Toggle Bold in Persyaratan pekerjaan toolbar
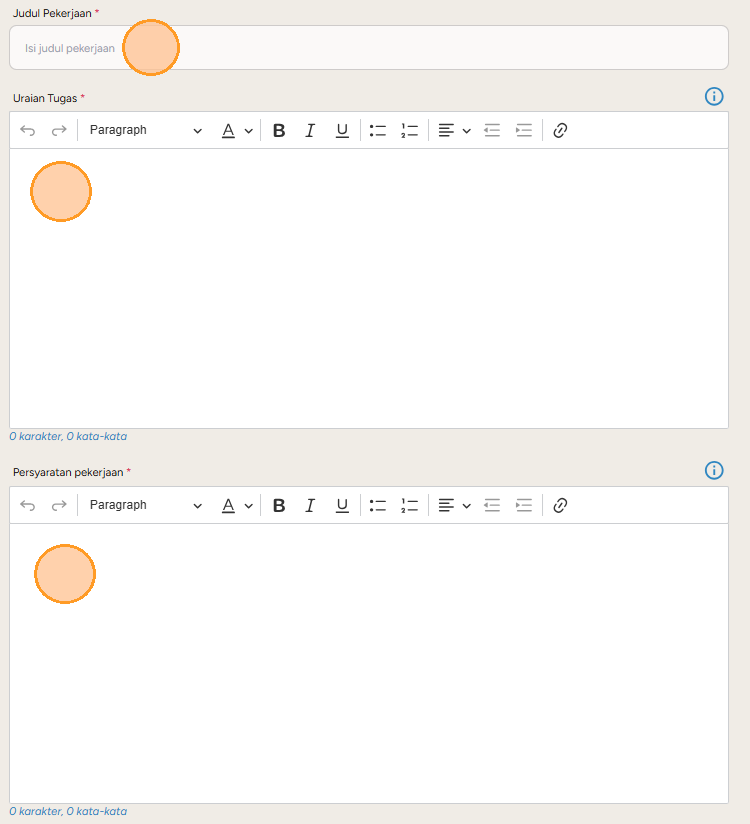Image resolution: width=750 pixels, height=824 pixels. (279, 505)
